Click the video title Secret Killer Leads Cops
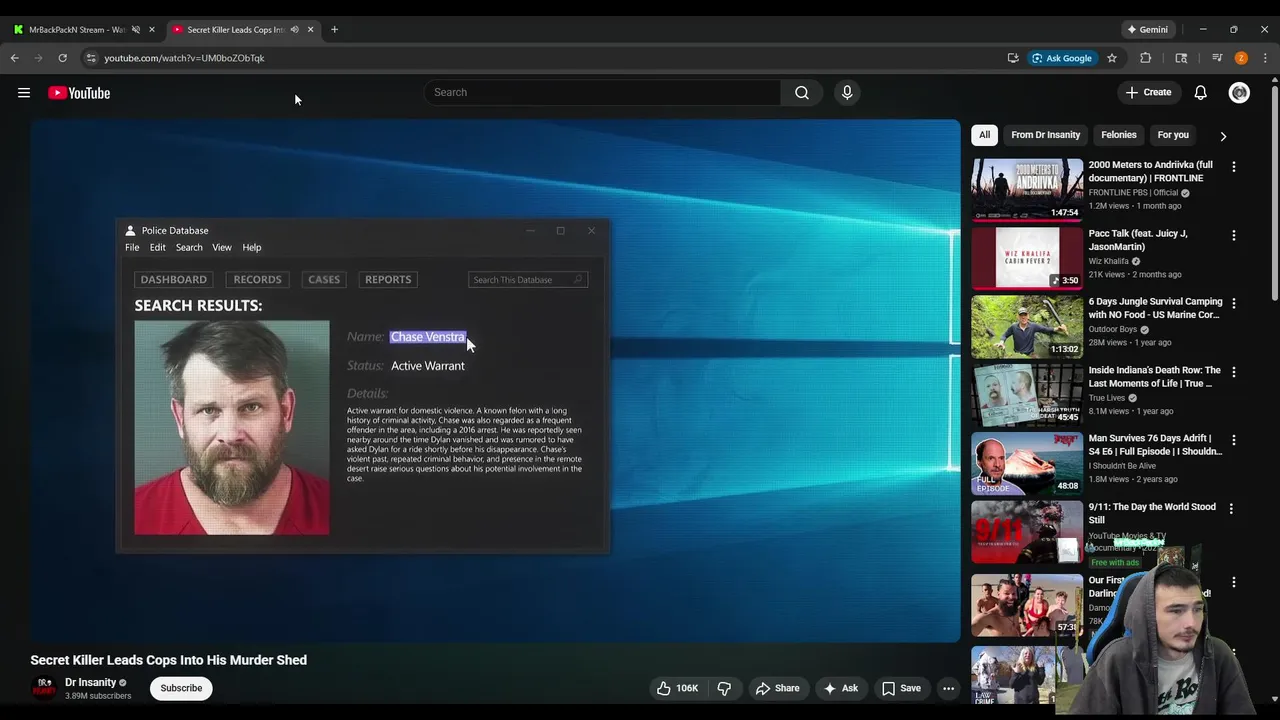Viewport: 1280px width, 720px height. tap(168, 660)
